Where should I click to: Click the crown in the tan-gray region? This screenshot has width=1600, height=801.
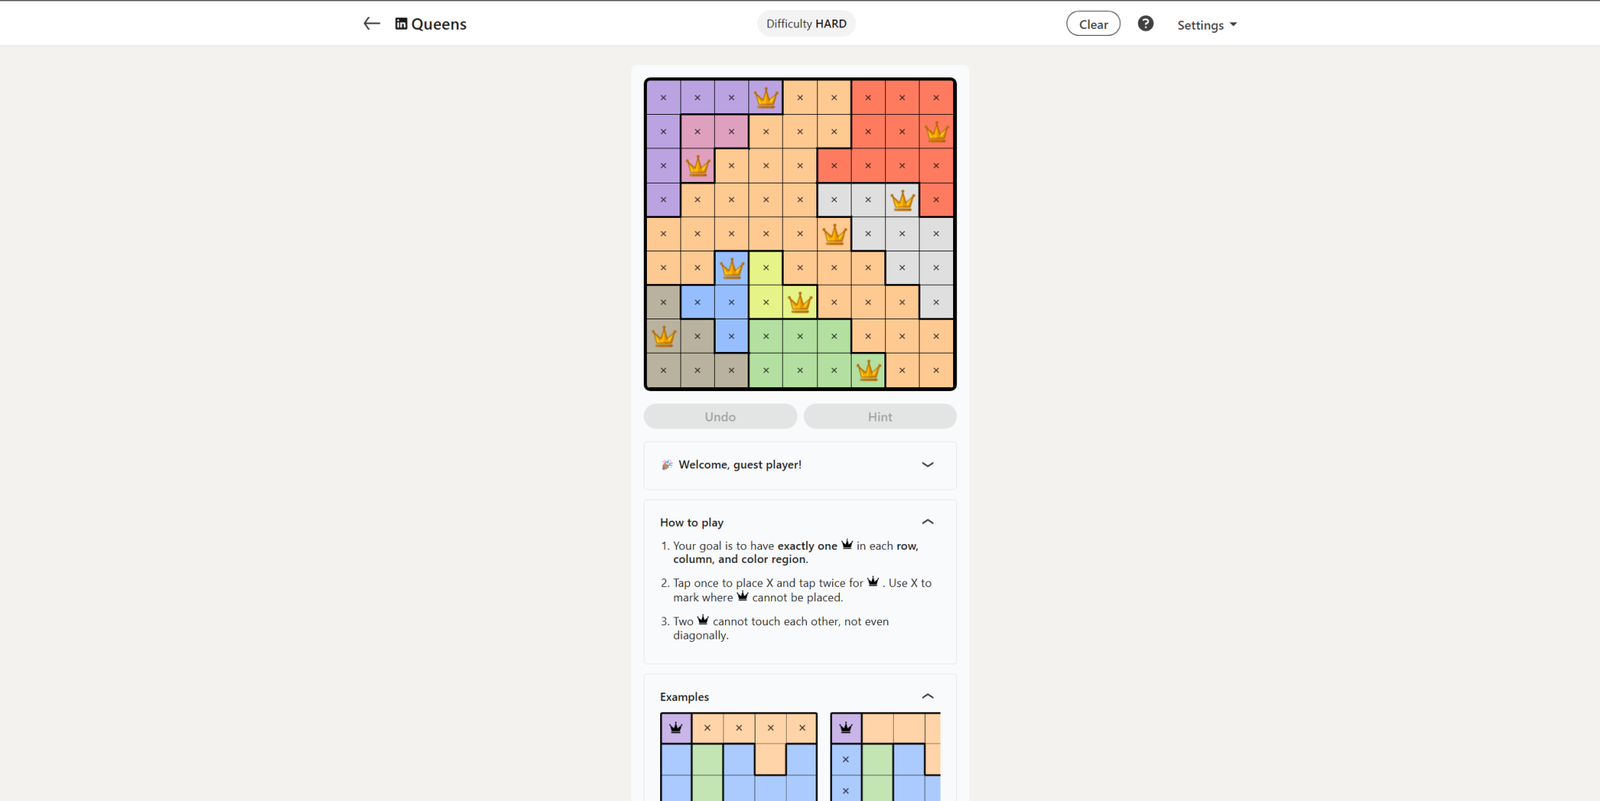pos(664,337)
